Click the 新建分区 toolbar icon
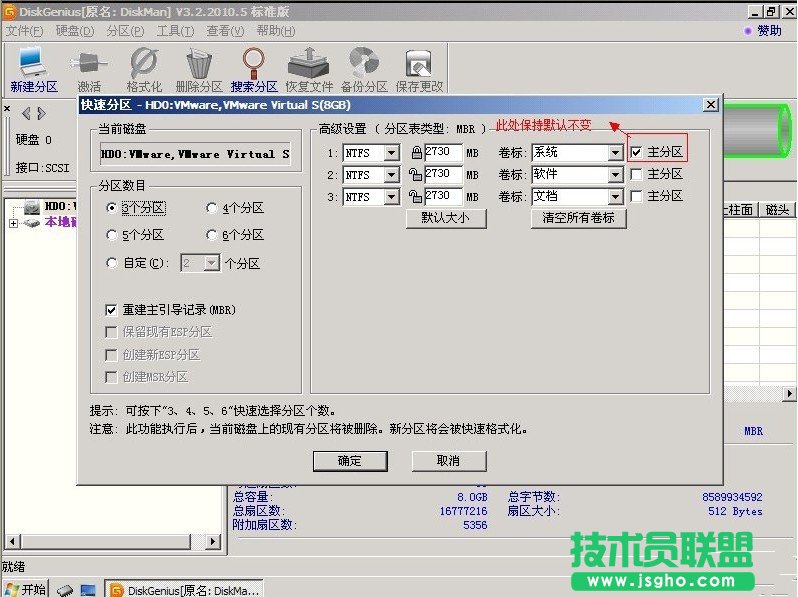The image size is (798, 597). 33,68
